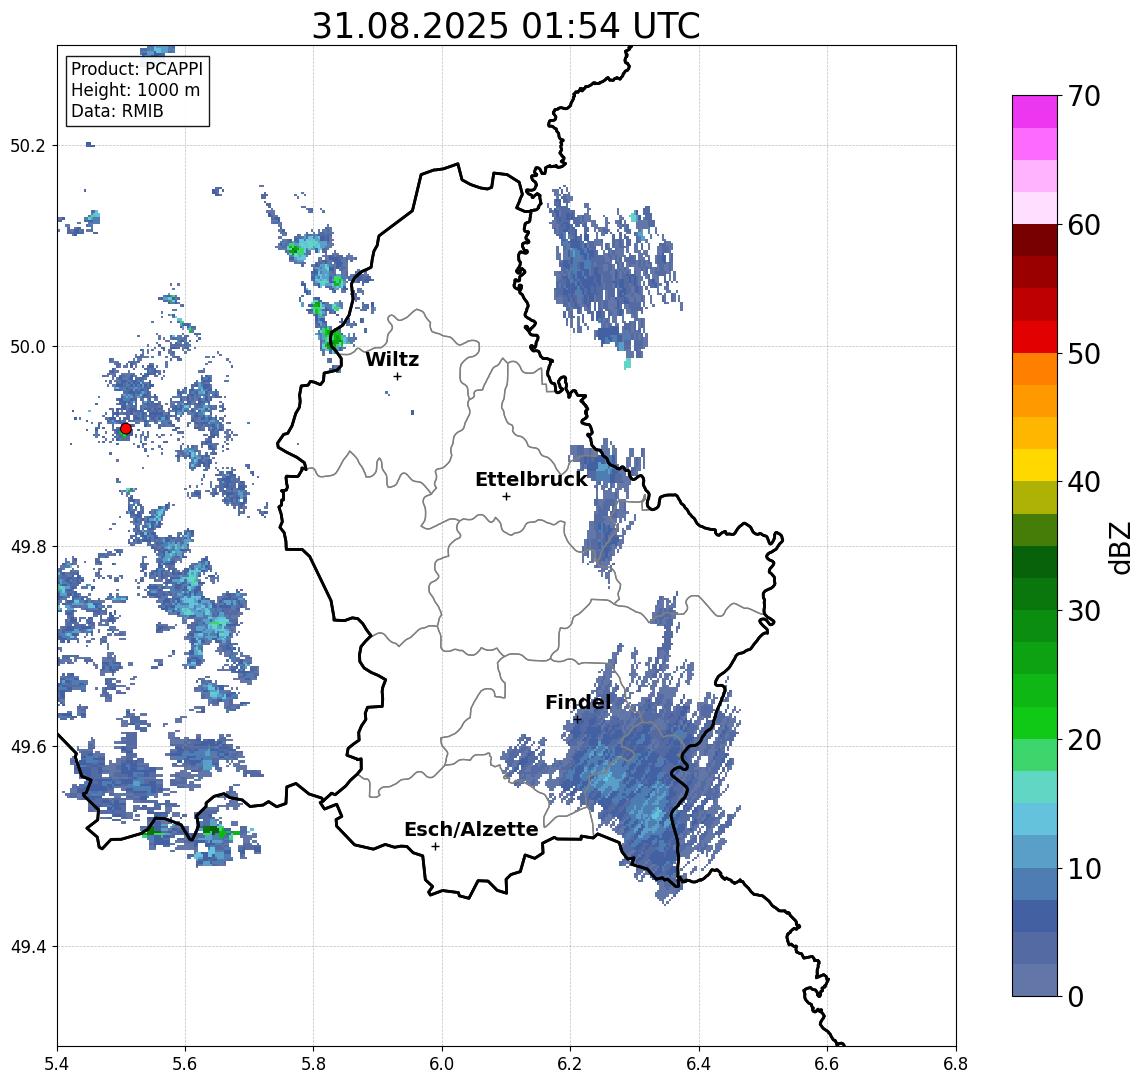Click the latitude tick label 49.8
The width and height of the screenshot is (1145, 1084).
tap(27, 546)
